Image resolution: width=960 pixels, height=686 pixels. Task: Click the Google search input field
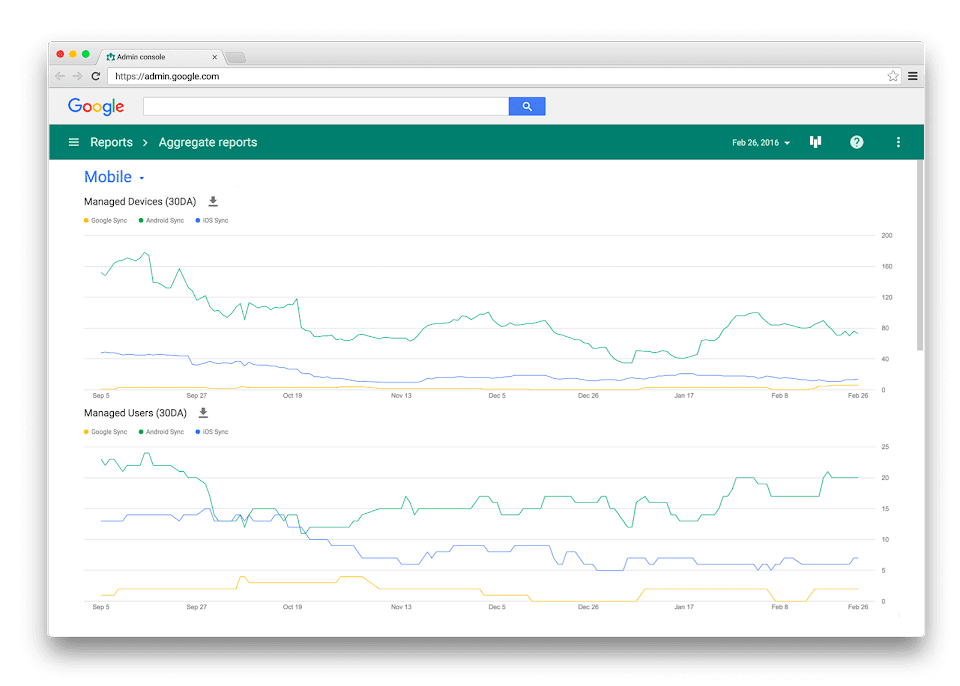[326, 107]
